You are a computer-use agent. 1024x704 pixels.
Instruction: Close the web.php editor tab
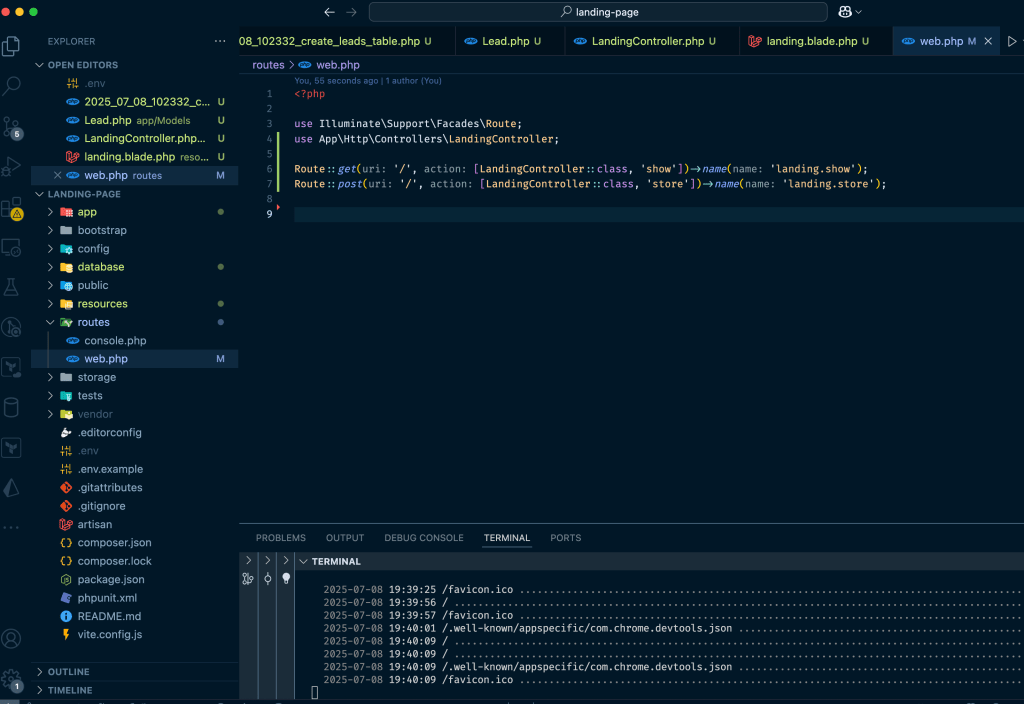(x=989, y=41)
